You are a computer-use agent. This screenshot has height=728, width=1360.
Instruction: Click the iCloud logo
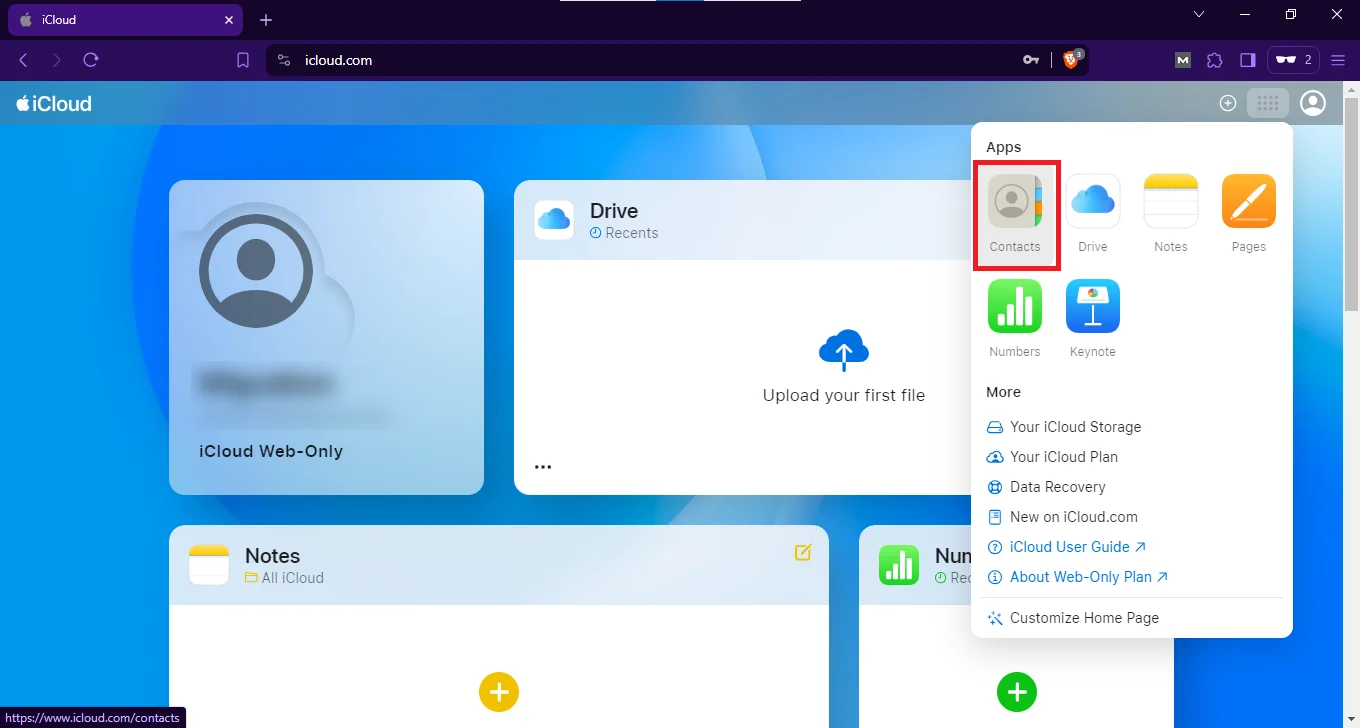(x=54, y=103)
